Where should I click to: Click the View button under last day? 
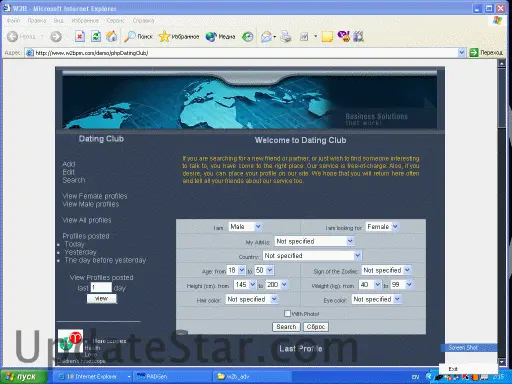point(101,298)
